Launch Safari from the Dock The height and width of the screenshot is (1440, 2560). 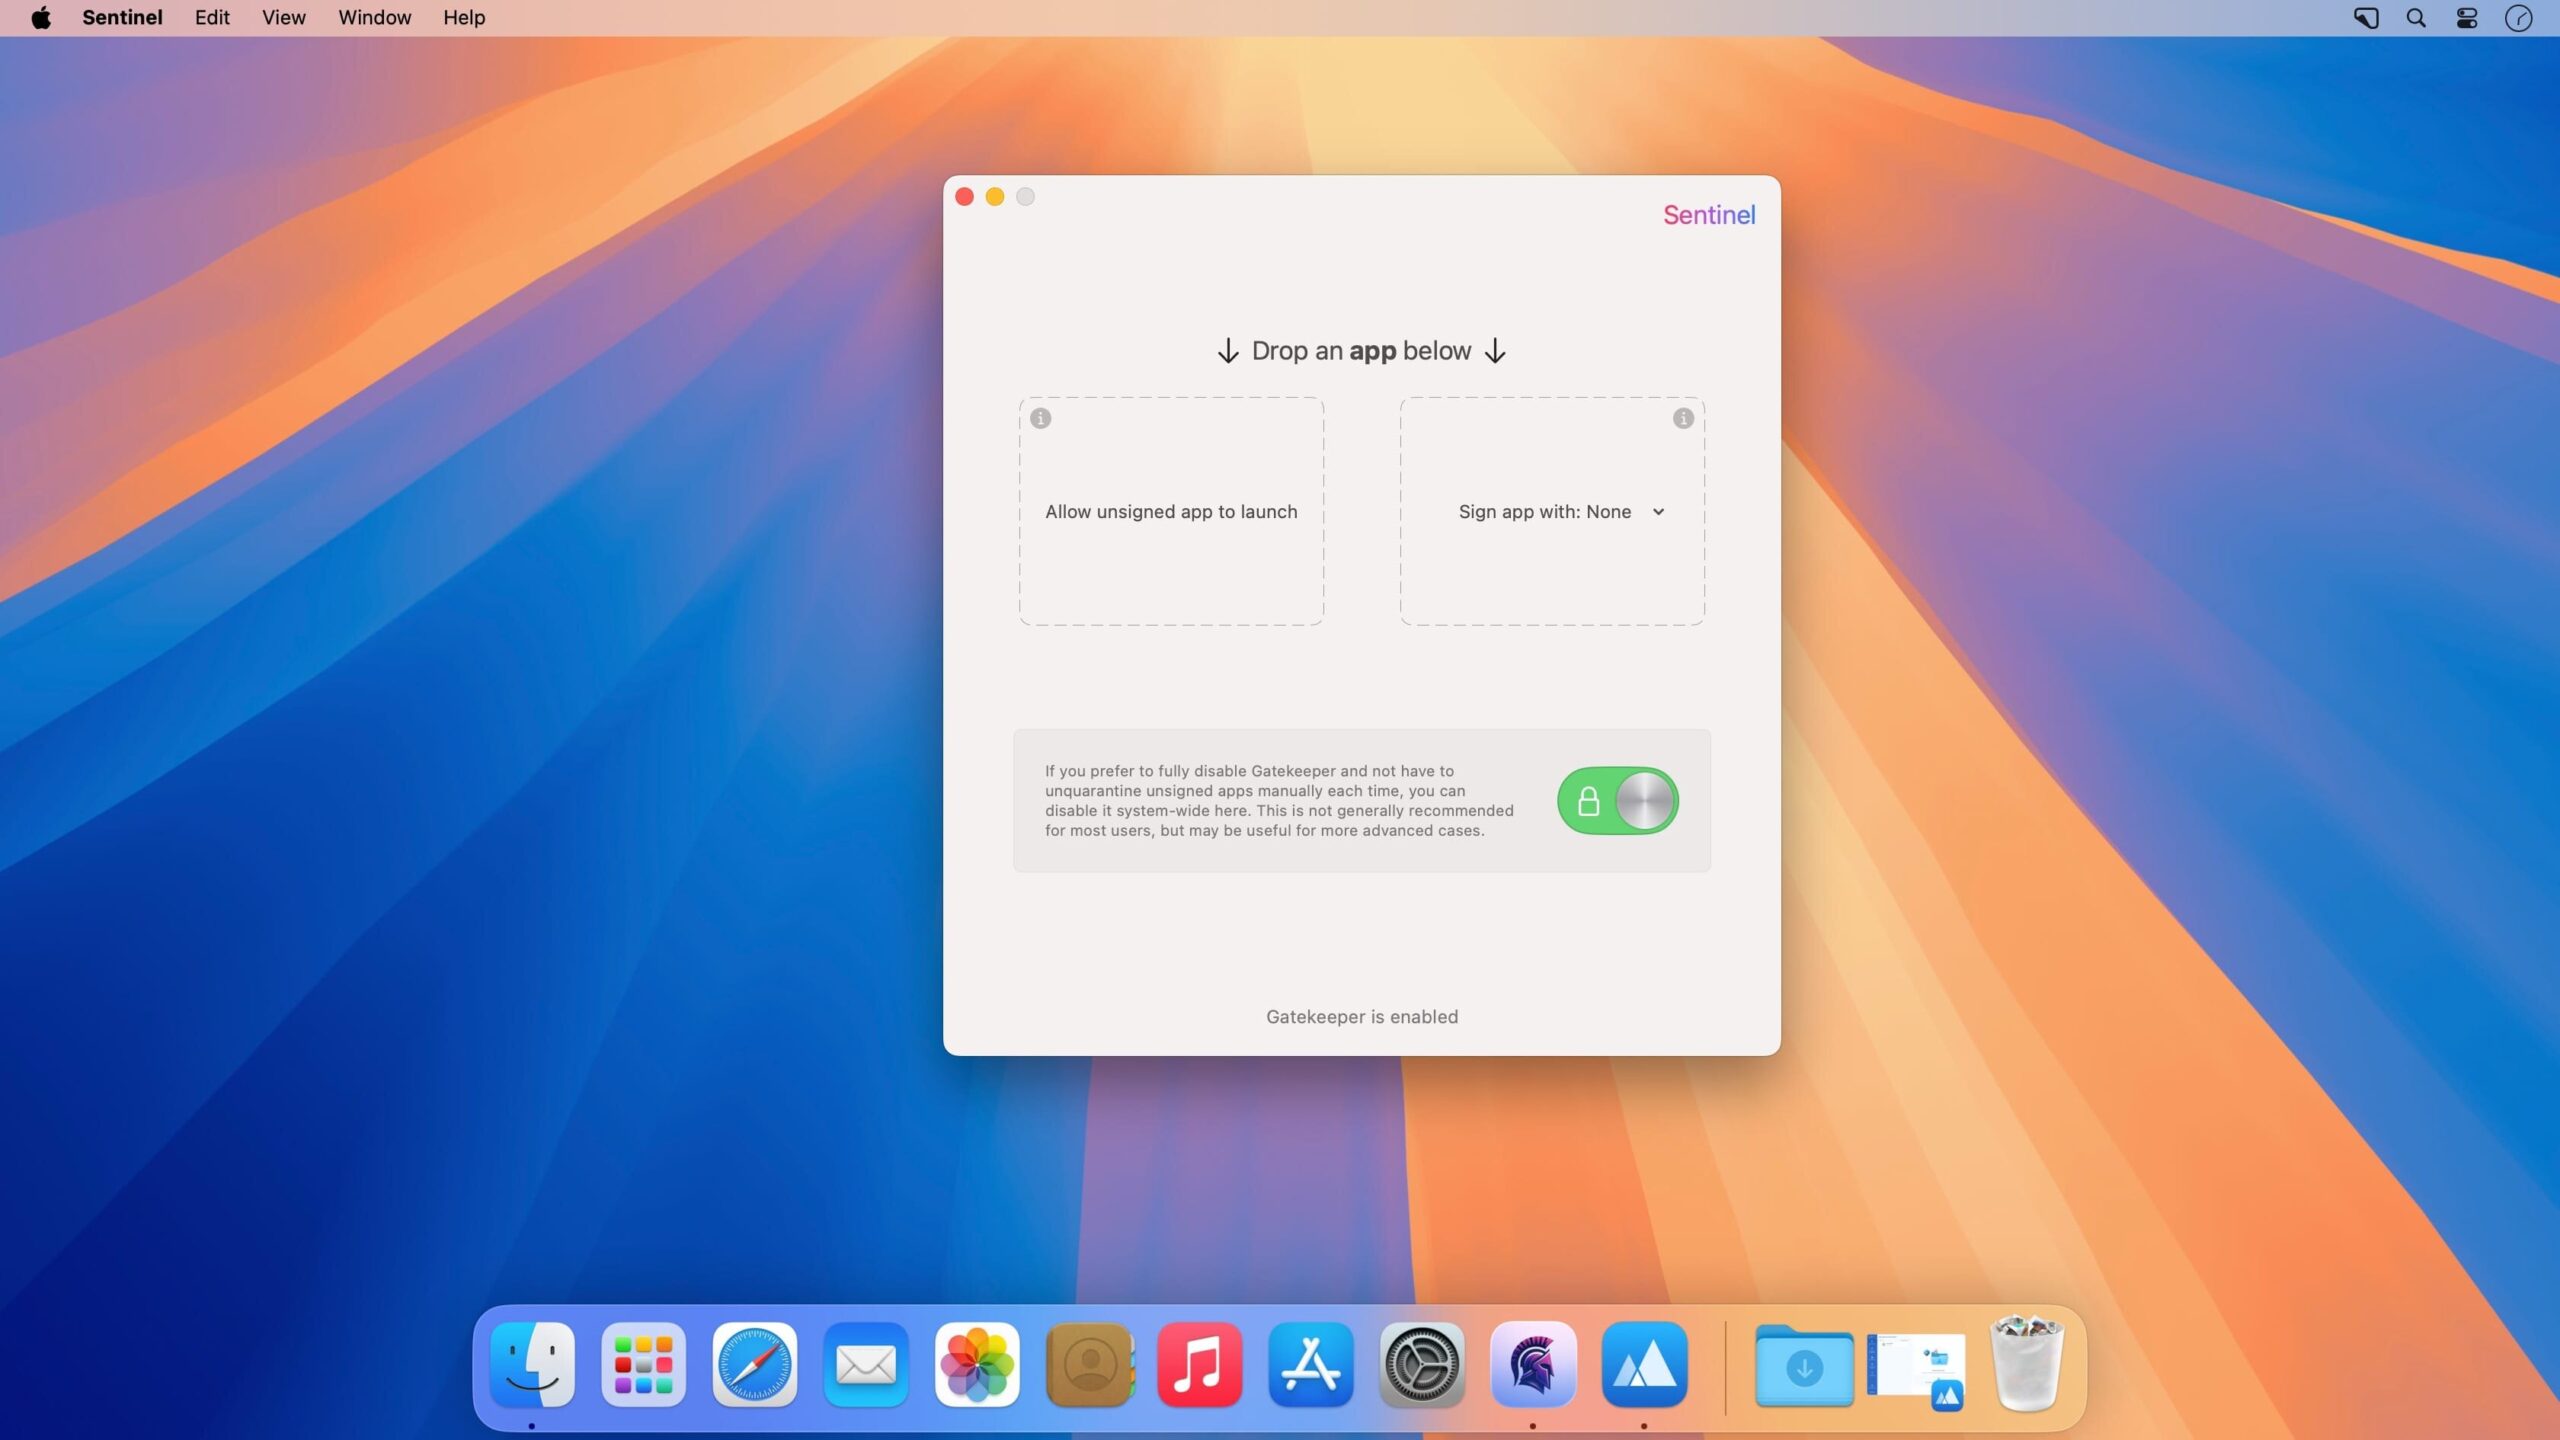pyautogui.click(x=755, y=1364)
